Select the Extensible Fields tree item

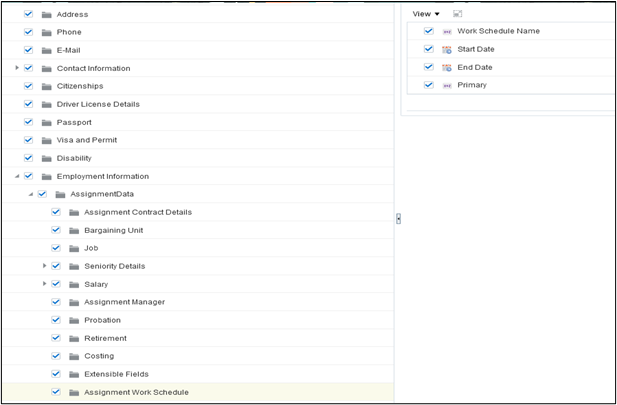[116, 374]
